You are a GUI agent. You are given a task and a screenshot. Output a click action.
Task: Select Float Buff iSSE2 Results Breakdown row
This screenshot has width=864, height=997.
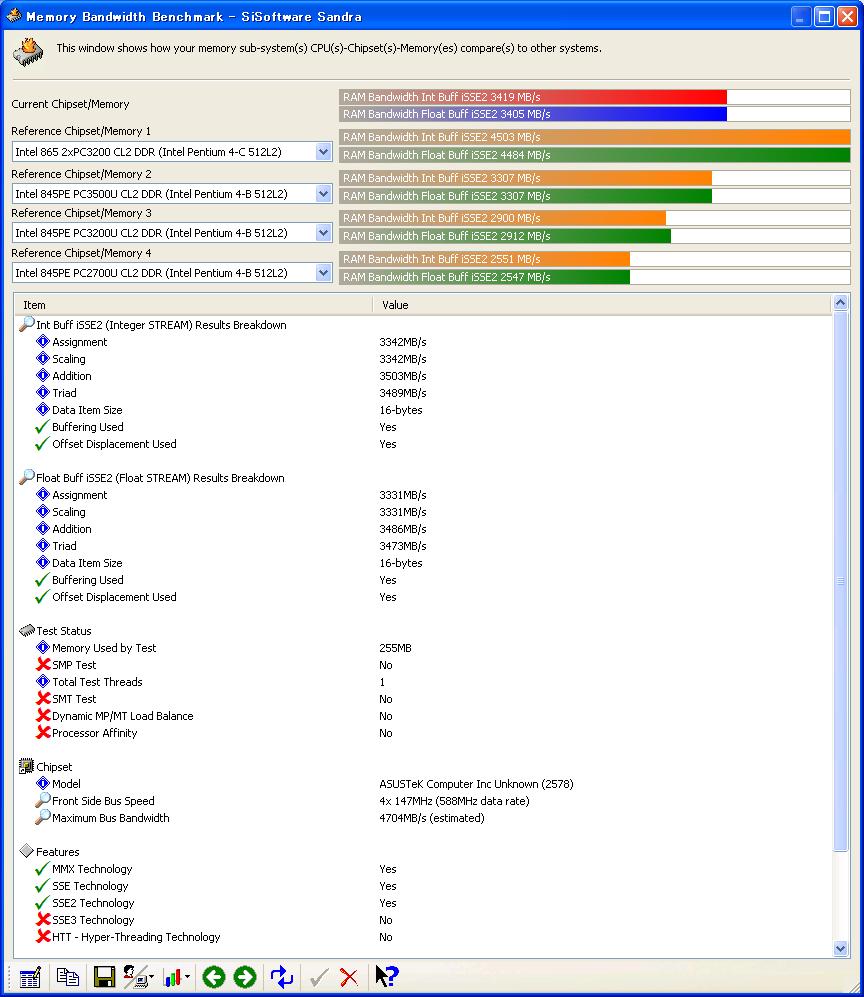[x=423, y=478]
